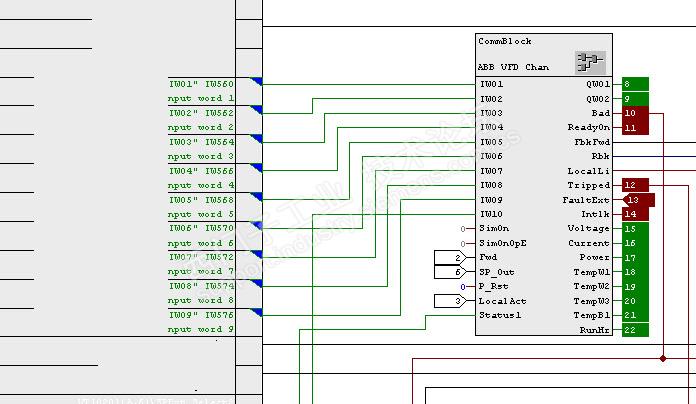Select the LocalAct input pin
Image resolution: width=696 pixels, height=404 pixels.
(x=502, y=301)
